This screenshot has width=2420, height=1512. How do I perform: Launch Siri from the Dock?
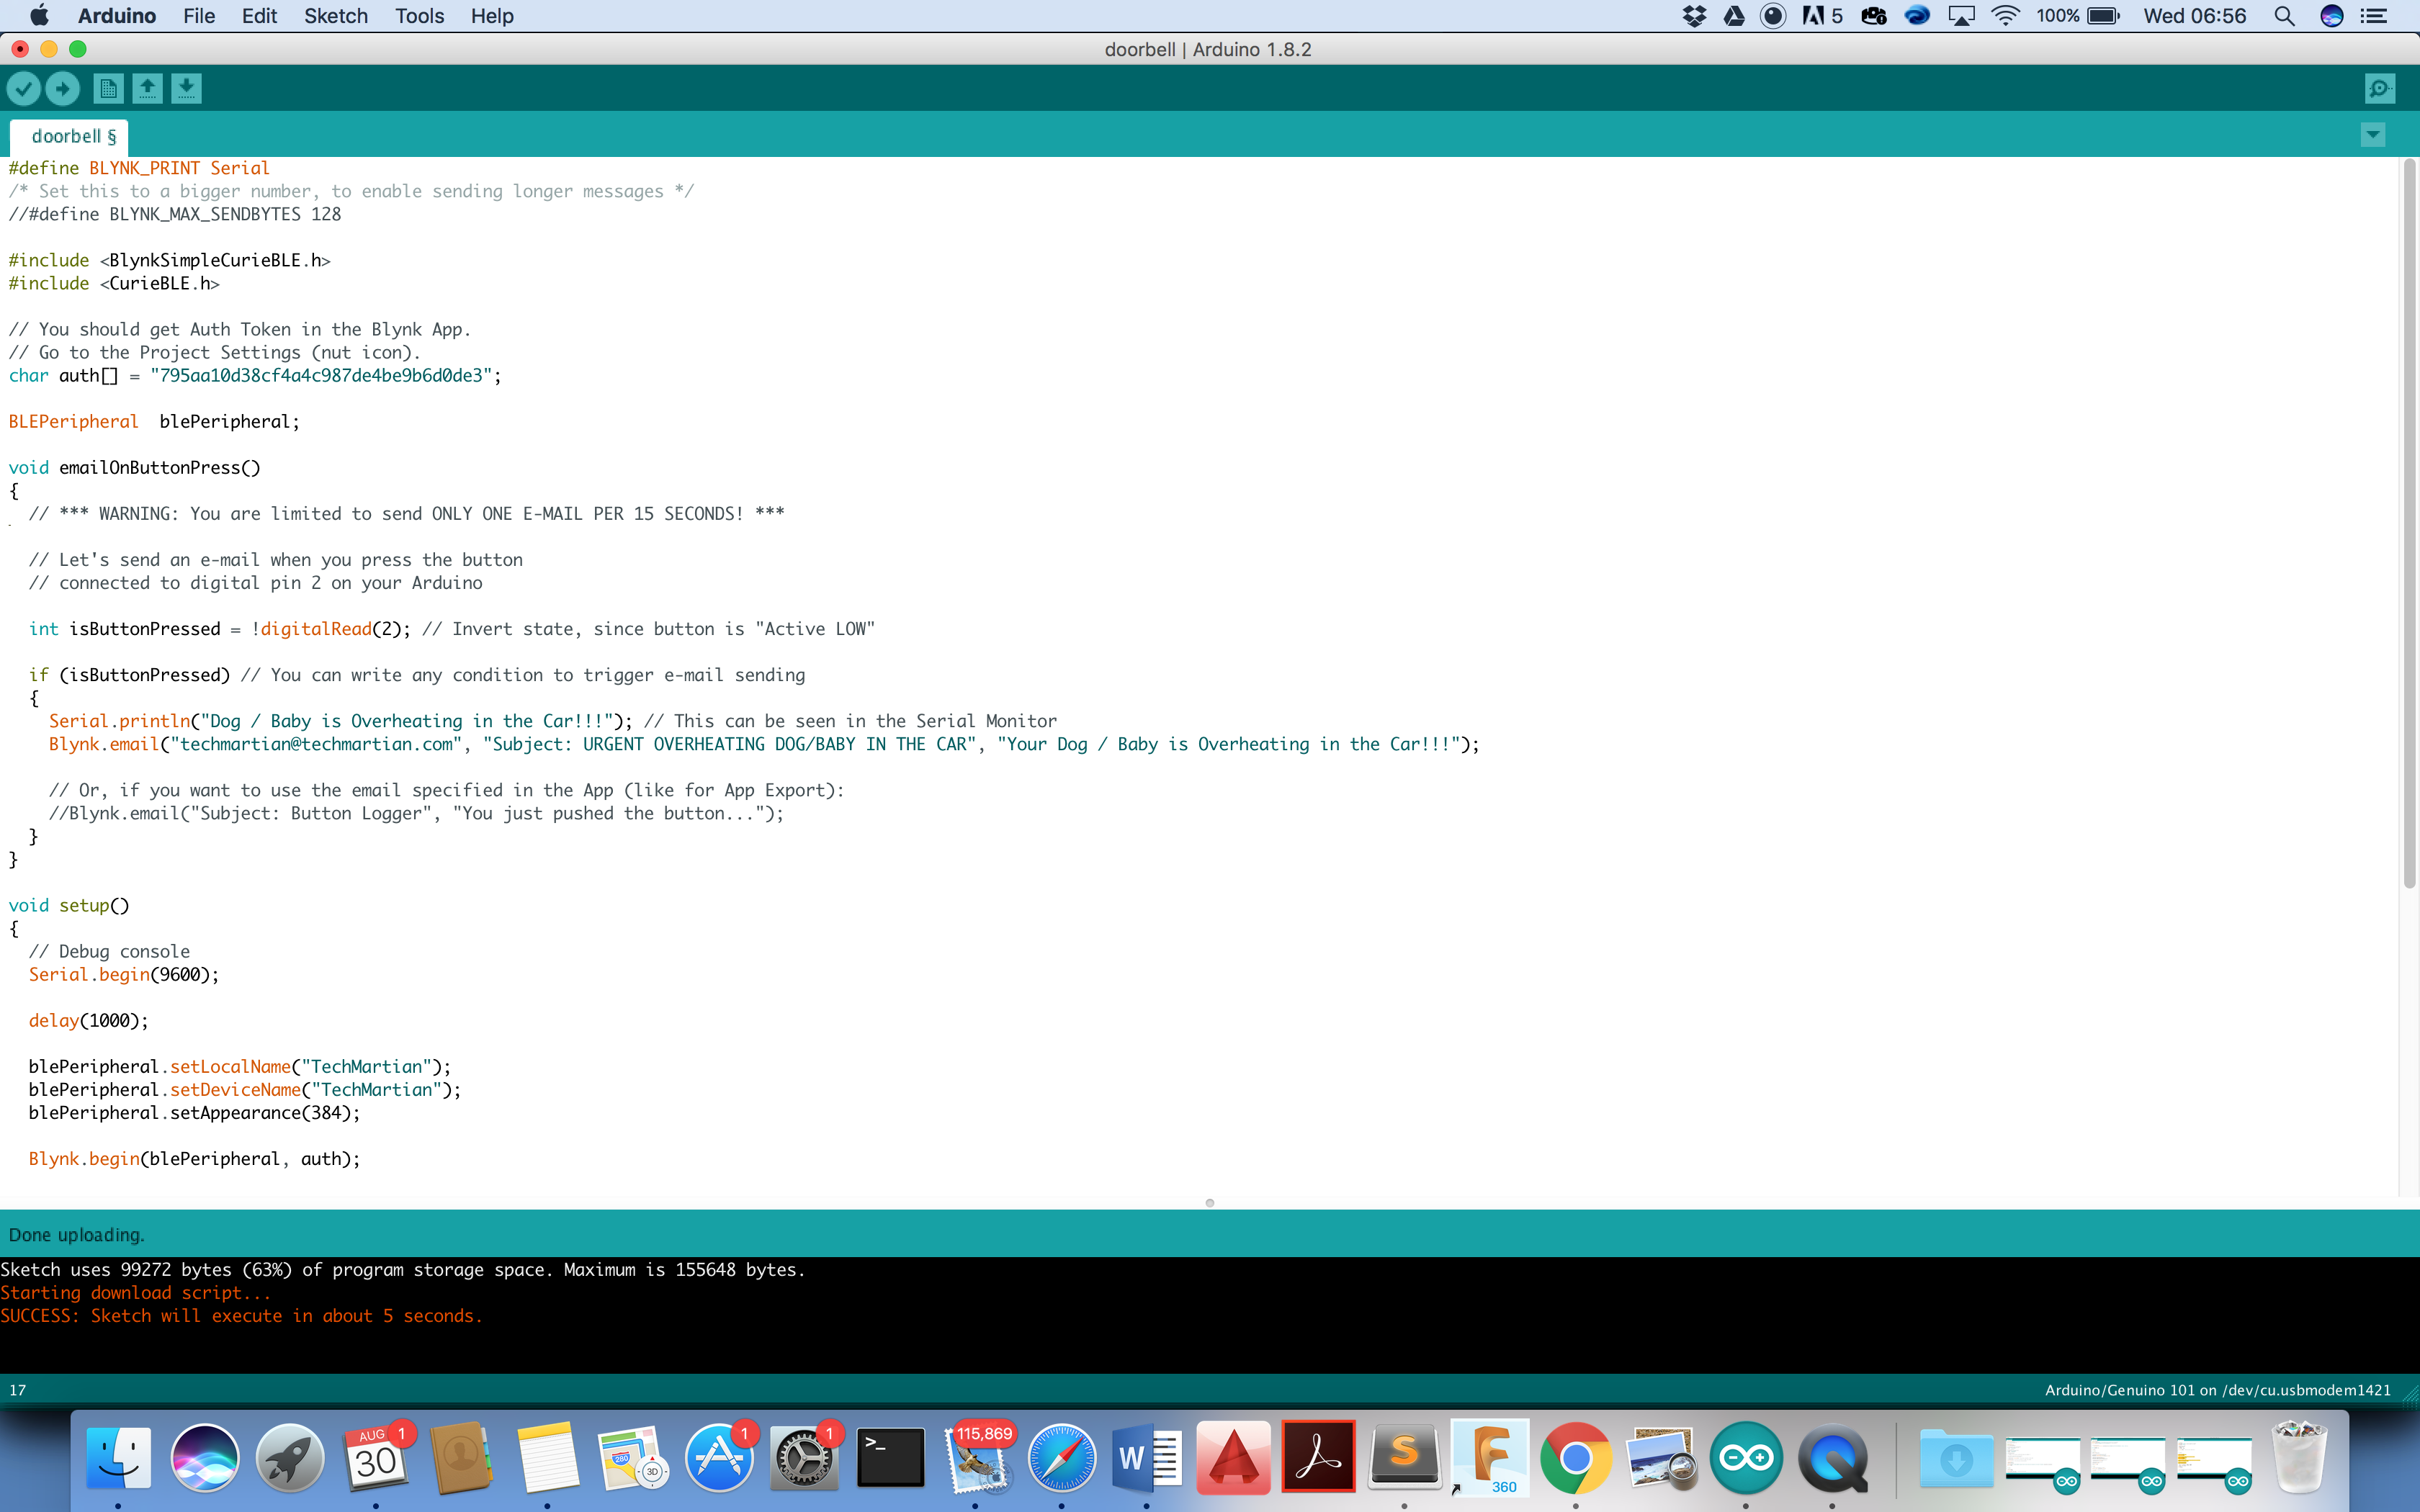tap(205, 1457)
